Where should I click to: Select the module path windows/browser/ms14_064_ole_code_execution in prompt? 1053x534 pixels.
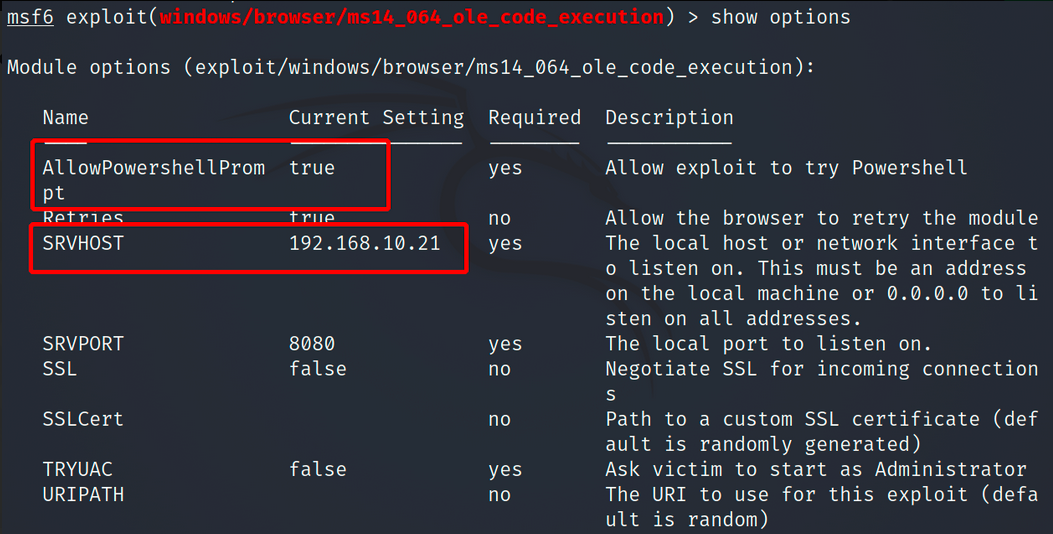click(x=412, y=17)
